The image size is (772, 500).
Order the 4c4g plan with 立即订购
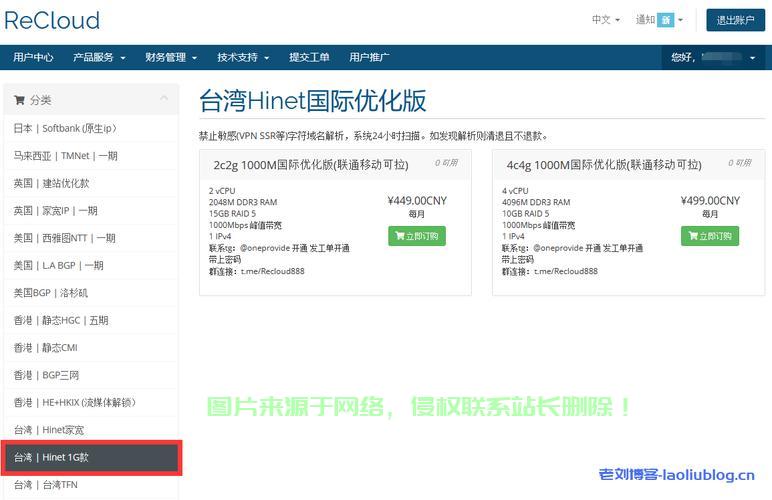(709, 236)
